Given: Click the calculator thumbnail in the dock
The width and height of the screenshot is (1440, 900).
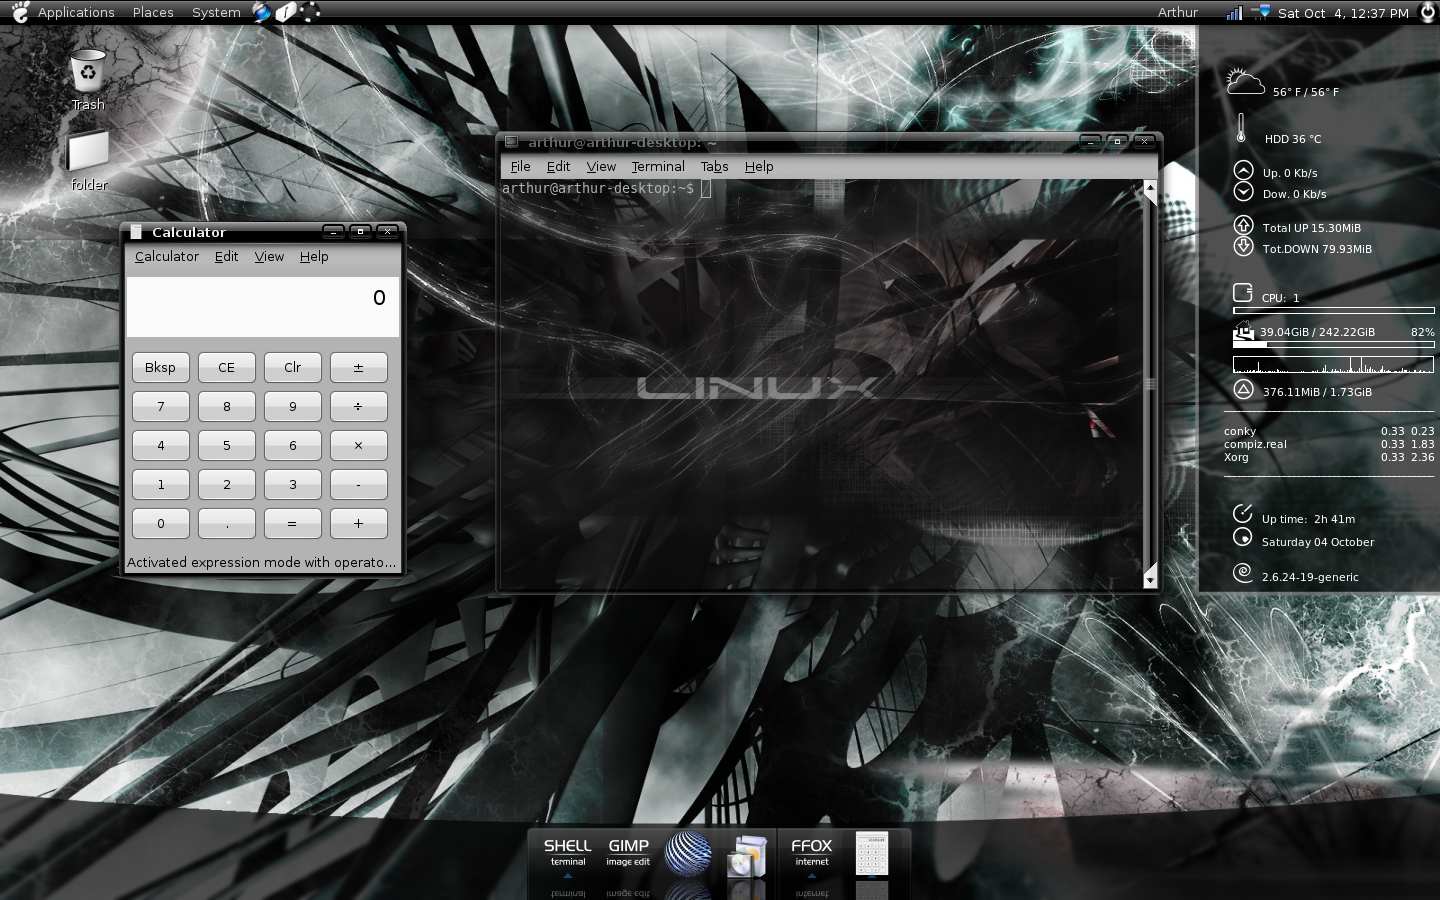Looking at the screenshot, I should point(872,854).
